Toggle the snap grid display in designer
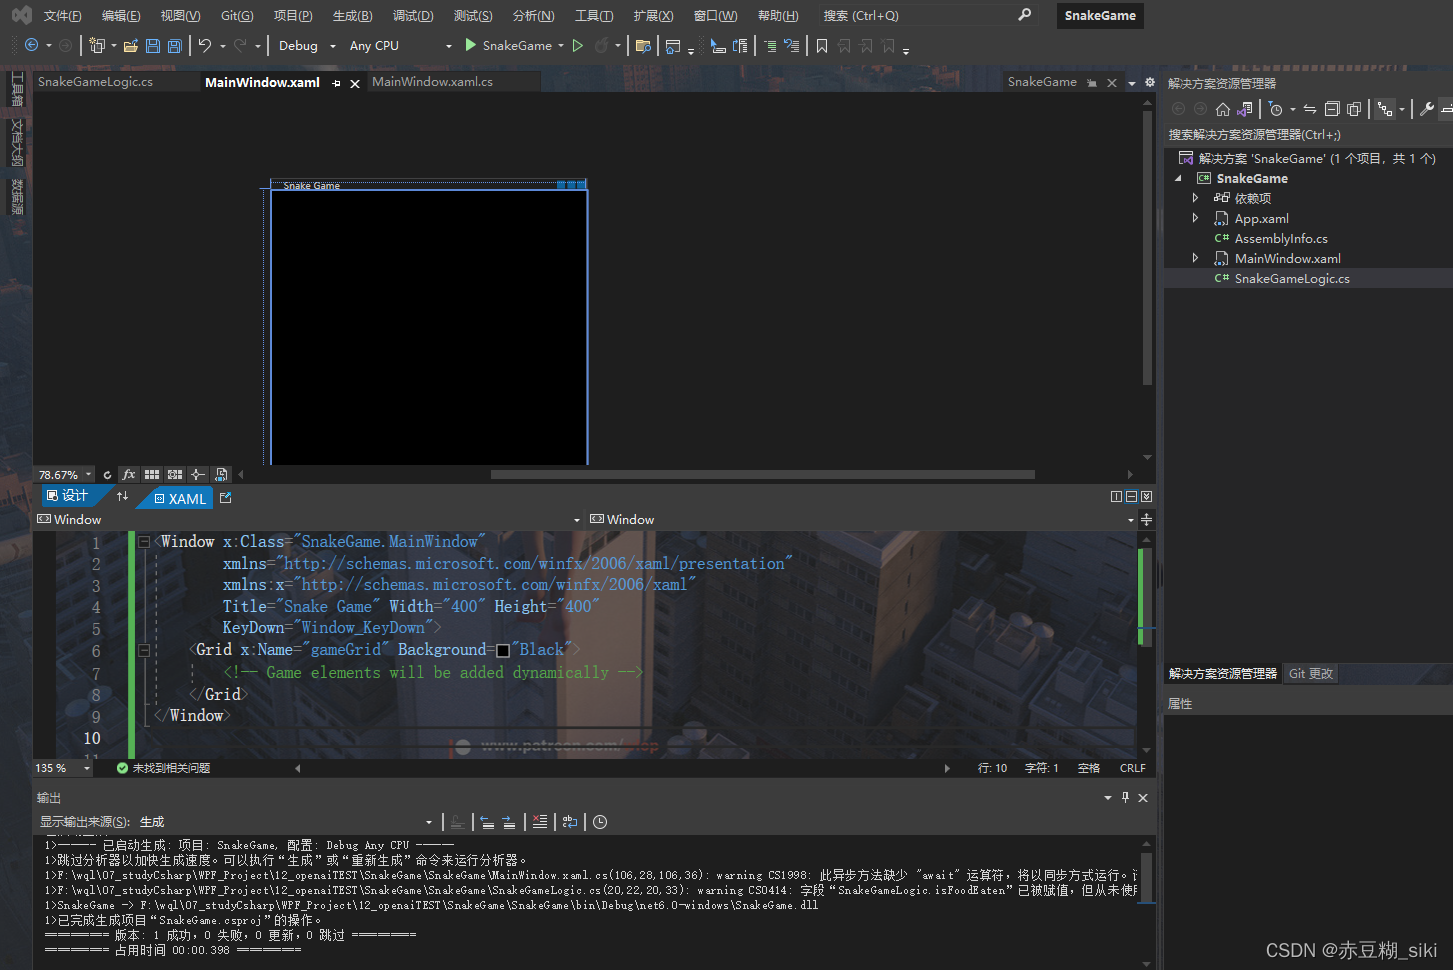Viewport: 1453px width, 970px height. (152, 475)
